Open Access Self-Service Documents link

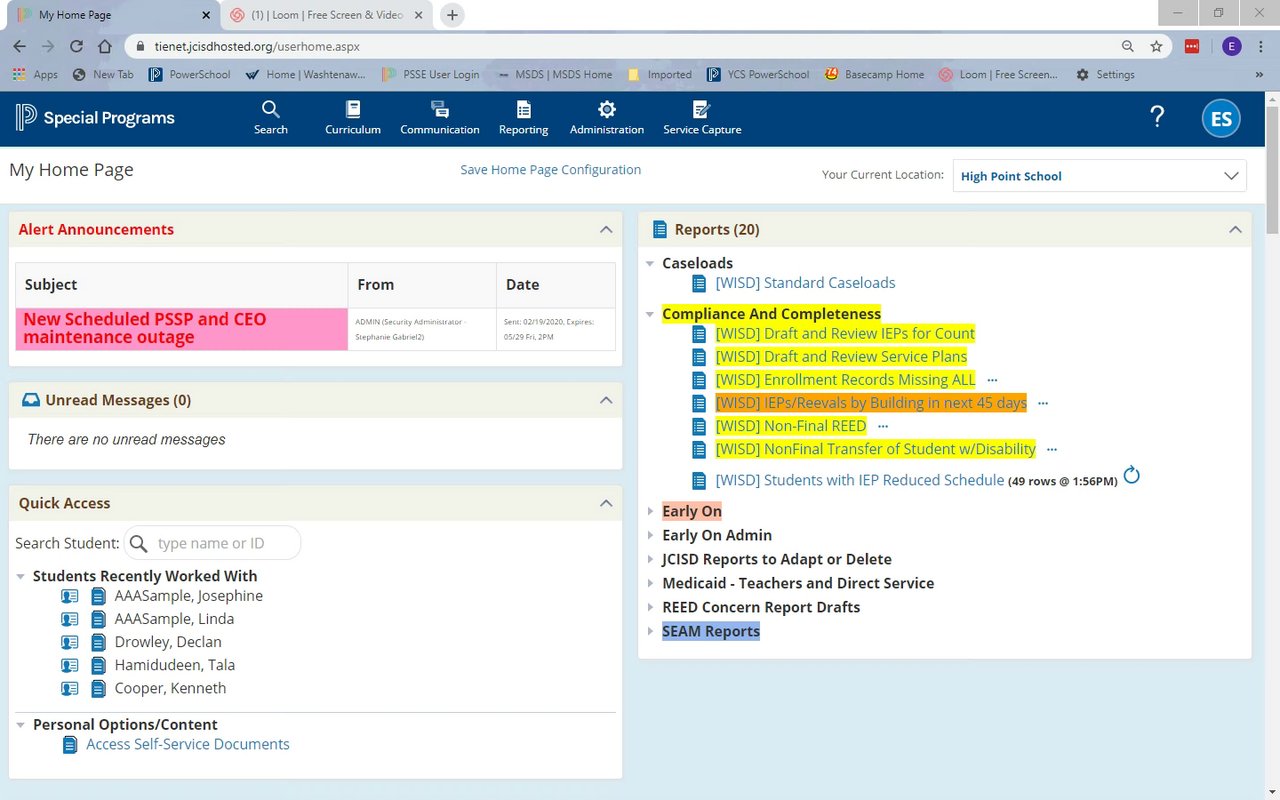[188, 744]
